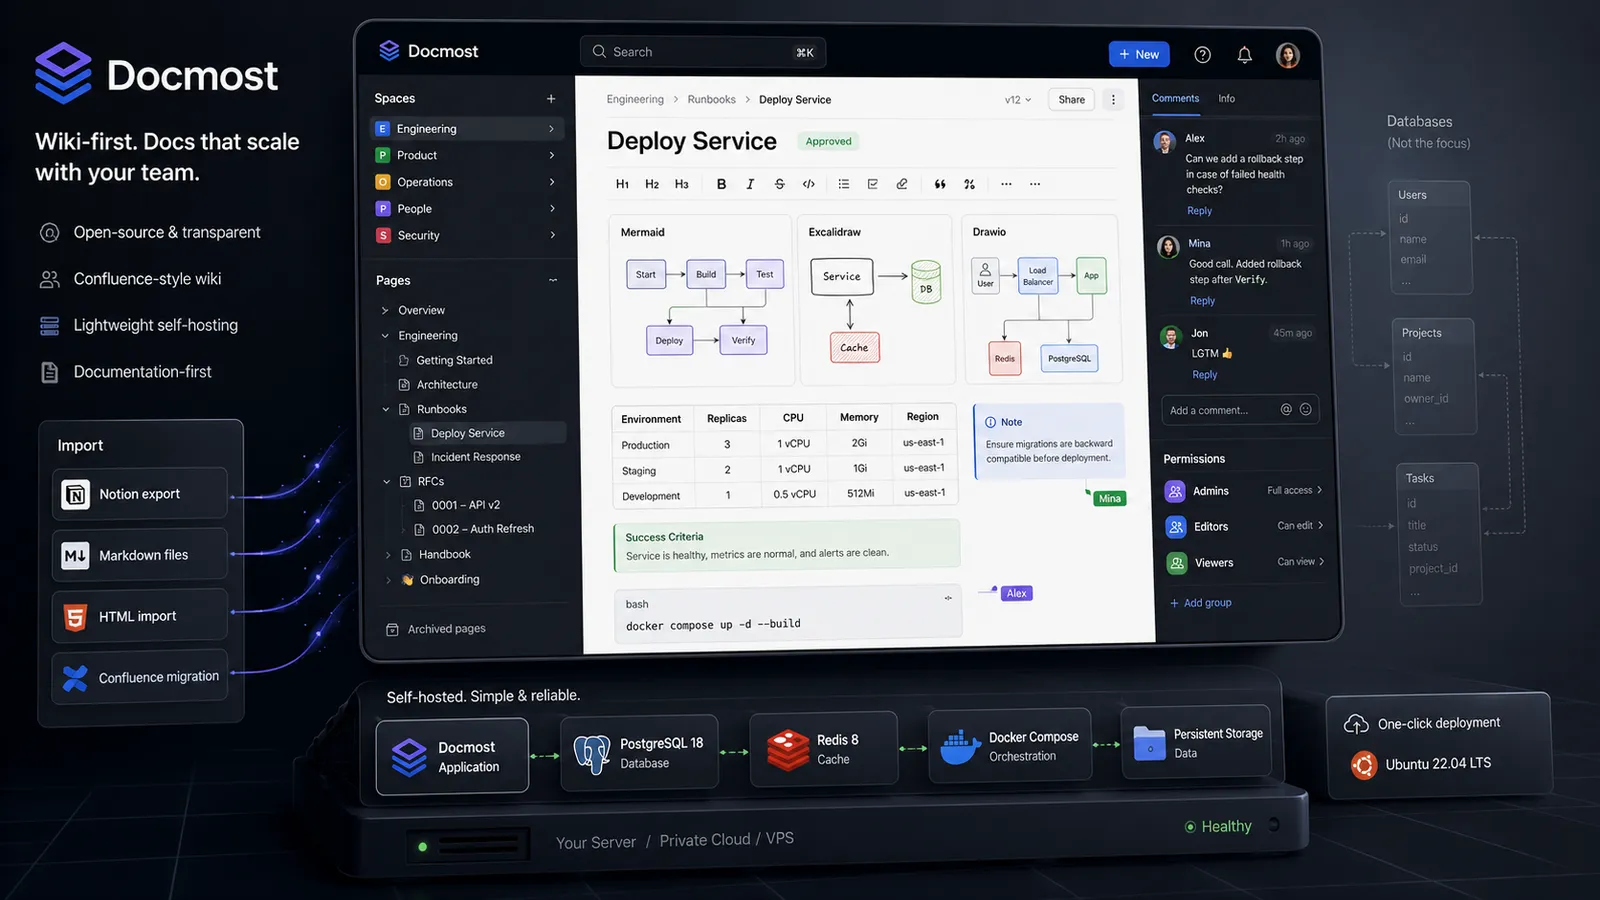This screenshot has width=1600, height=900.
Task: Expand the Security space chevron
Action: tap(552, 235)
